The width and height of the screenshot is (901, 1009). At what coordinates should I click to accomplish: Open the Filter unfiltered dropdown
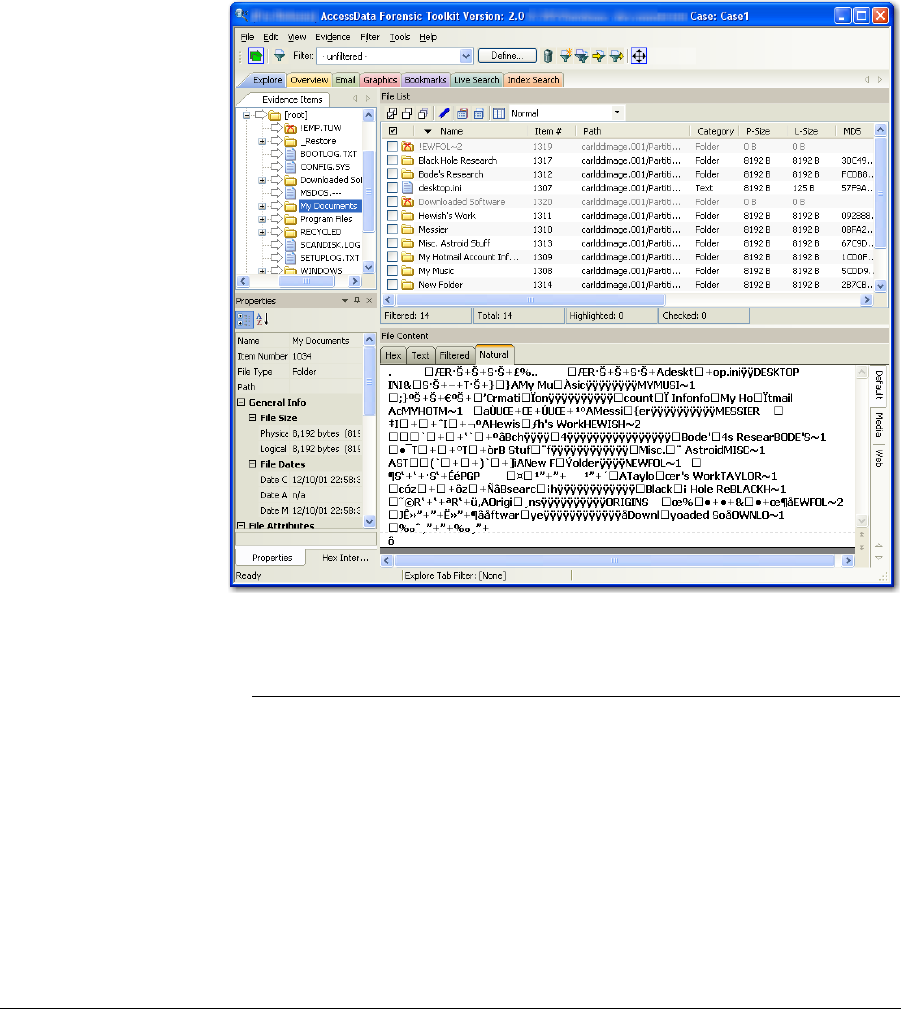point(466,56)
